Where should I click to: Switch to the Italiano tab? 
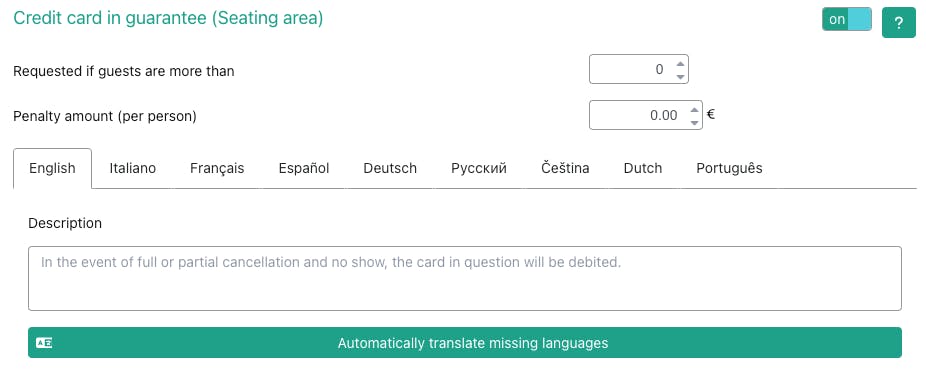tap(133, 168)
